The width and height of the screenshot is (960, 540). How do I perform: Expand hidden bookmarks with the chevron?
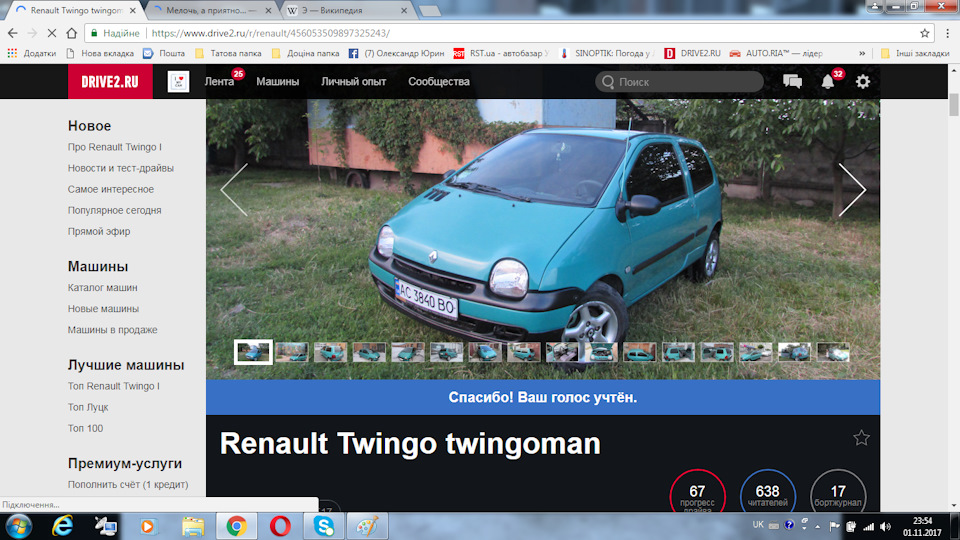click(862, 53)
